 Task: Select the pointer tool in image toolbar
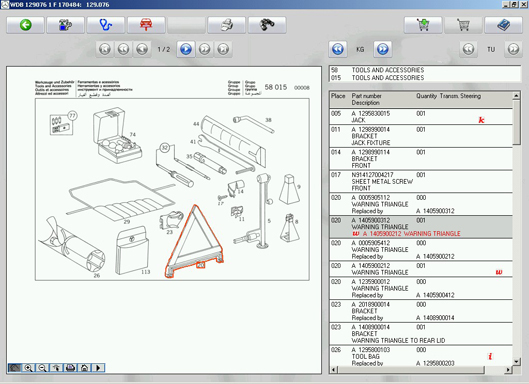tap(56, 367)
